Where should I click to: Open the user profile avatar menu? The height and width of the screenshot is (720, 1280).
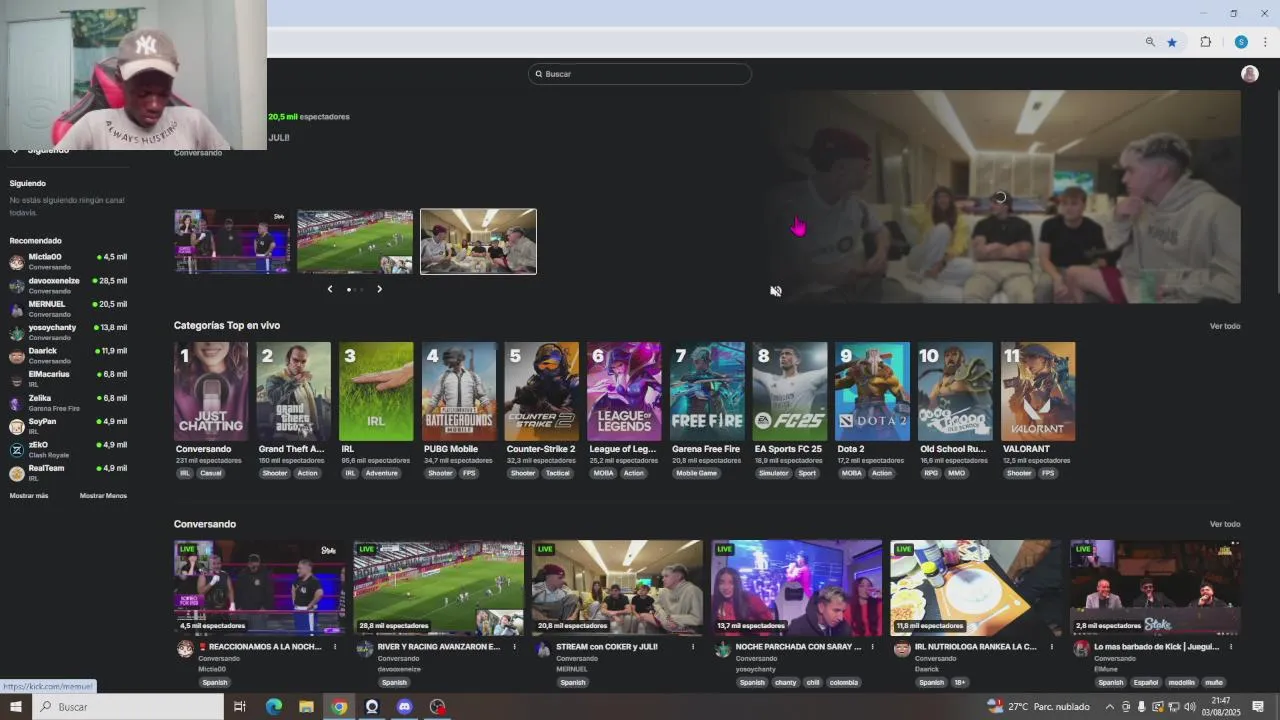pos(1249,74)
